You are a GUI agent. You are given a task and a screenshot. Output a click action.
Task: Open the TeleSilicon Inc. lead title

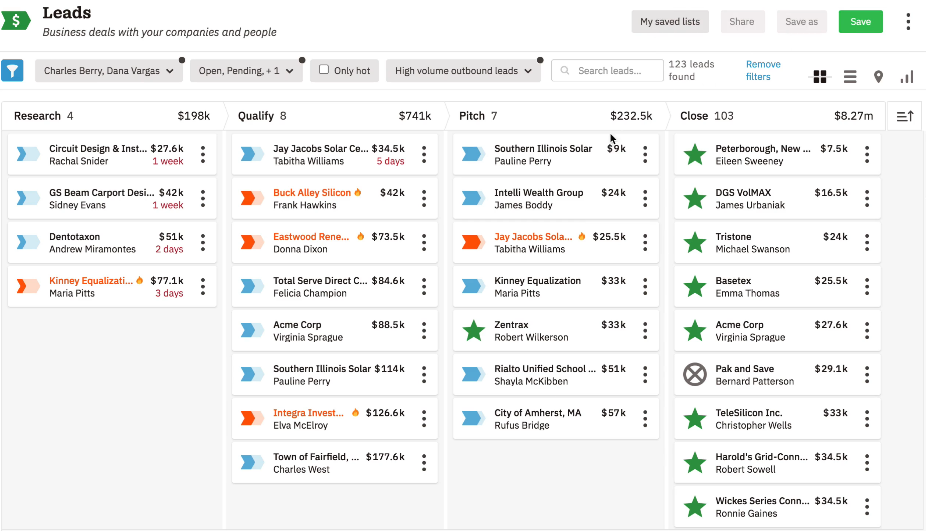pyautogui.click(x=748, y=413)
